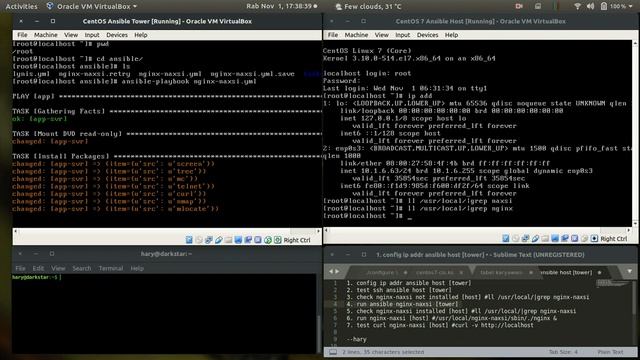Click display settings icon in Ansible Host status bar
The width and height of the screenshot is (640, 360).
555,238
